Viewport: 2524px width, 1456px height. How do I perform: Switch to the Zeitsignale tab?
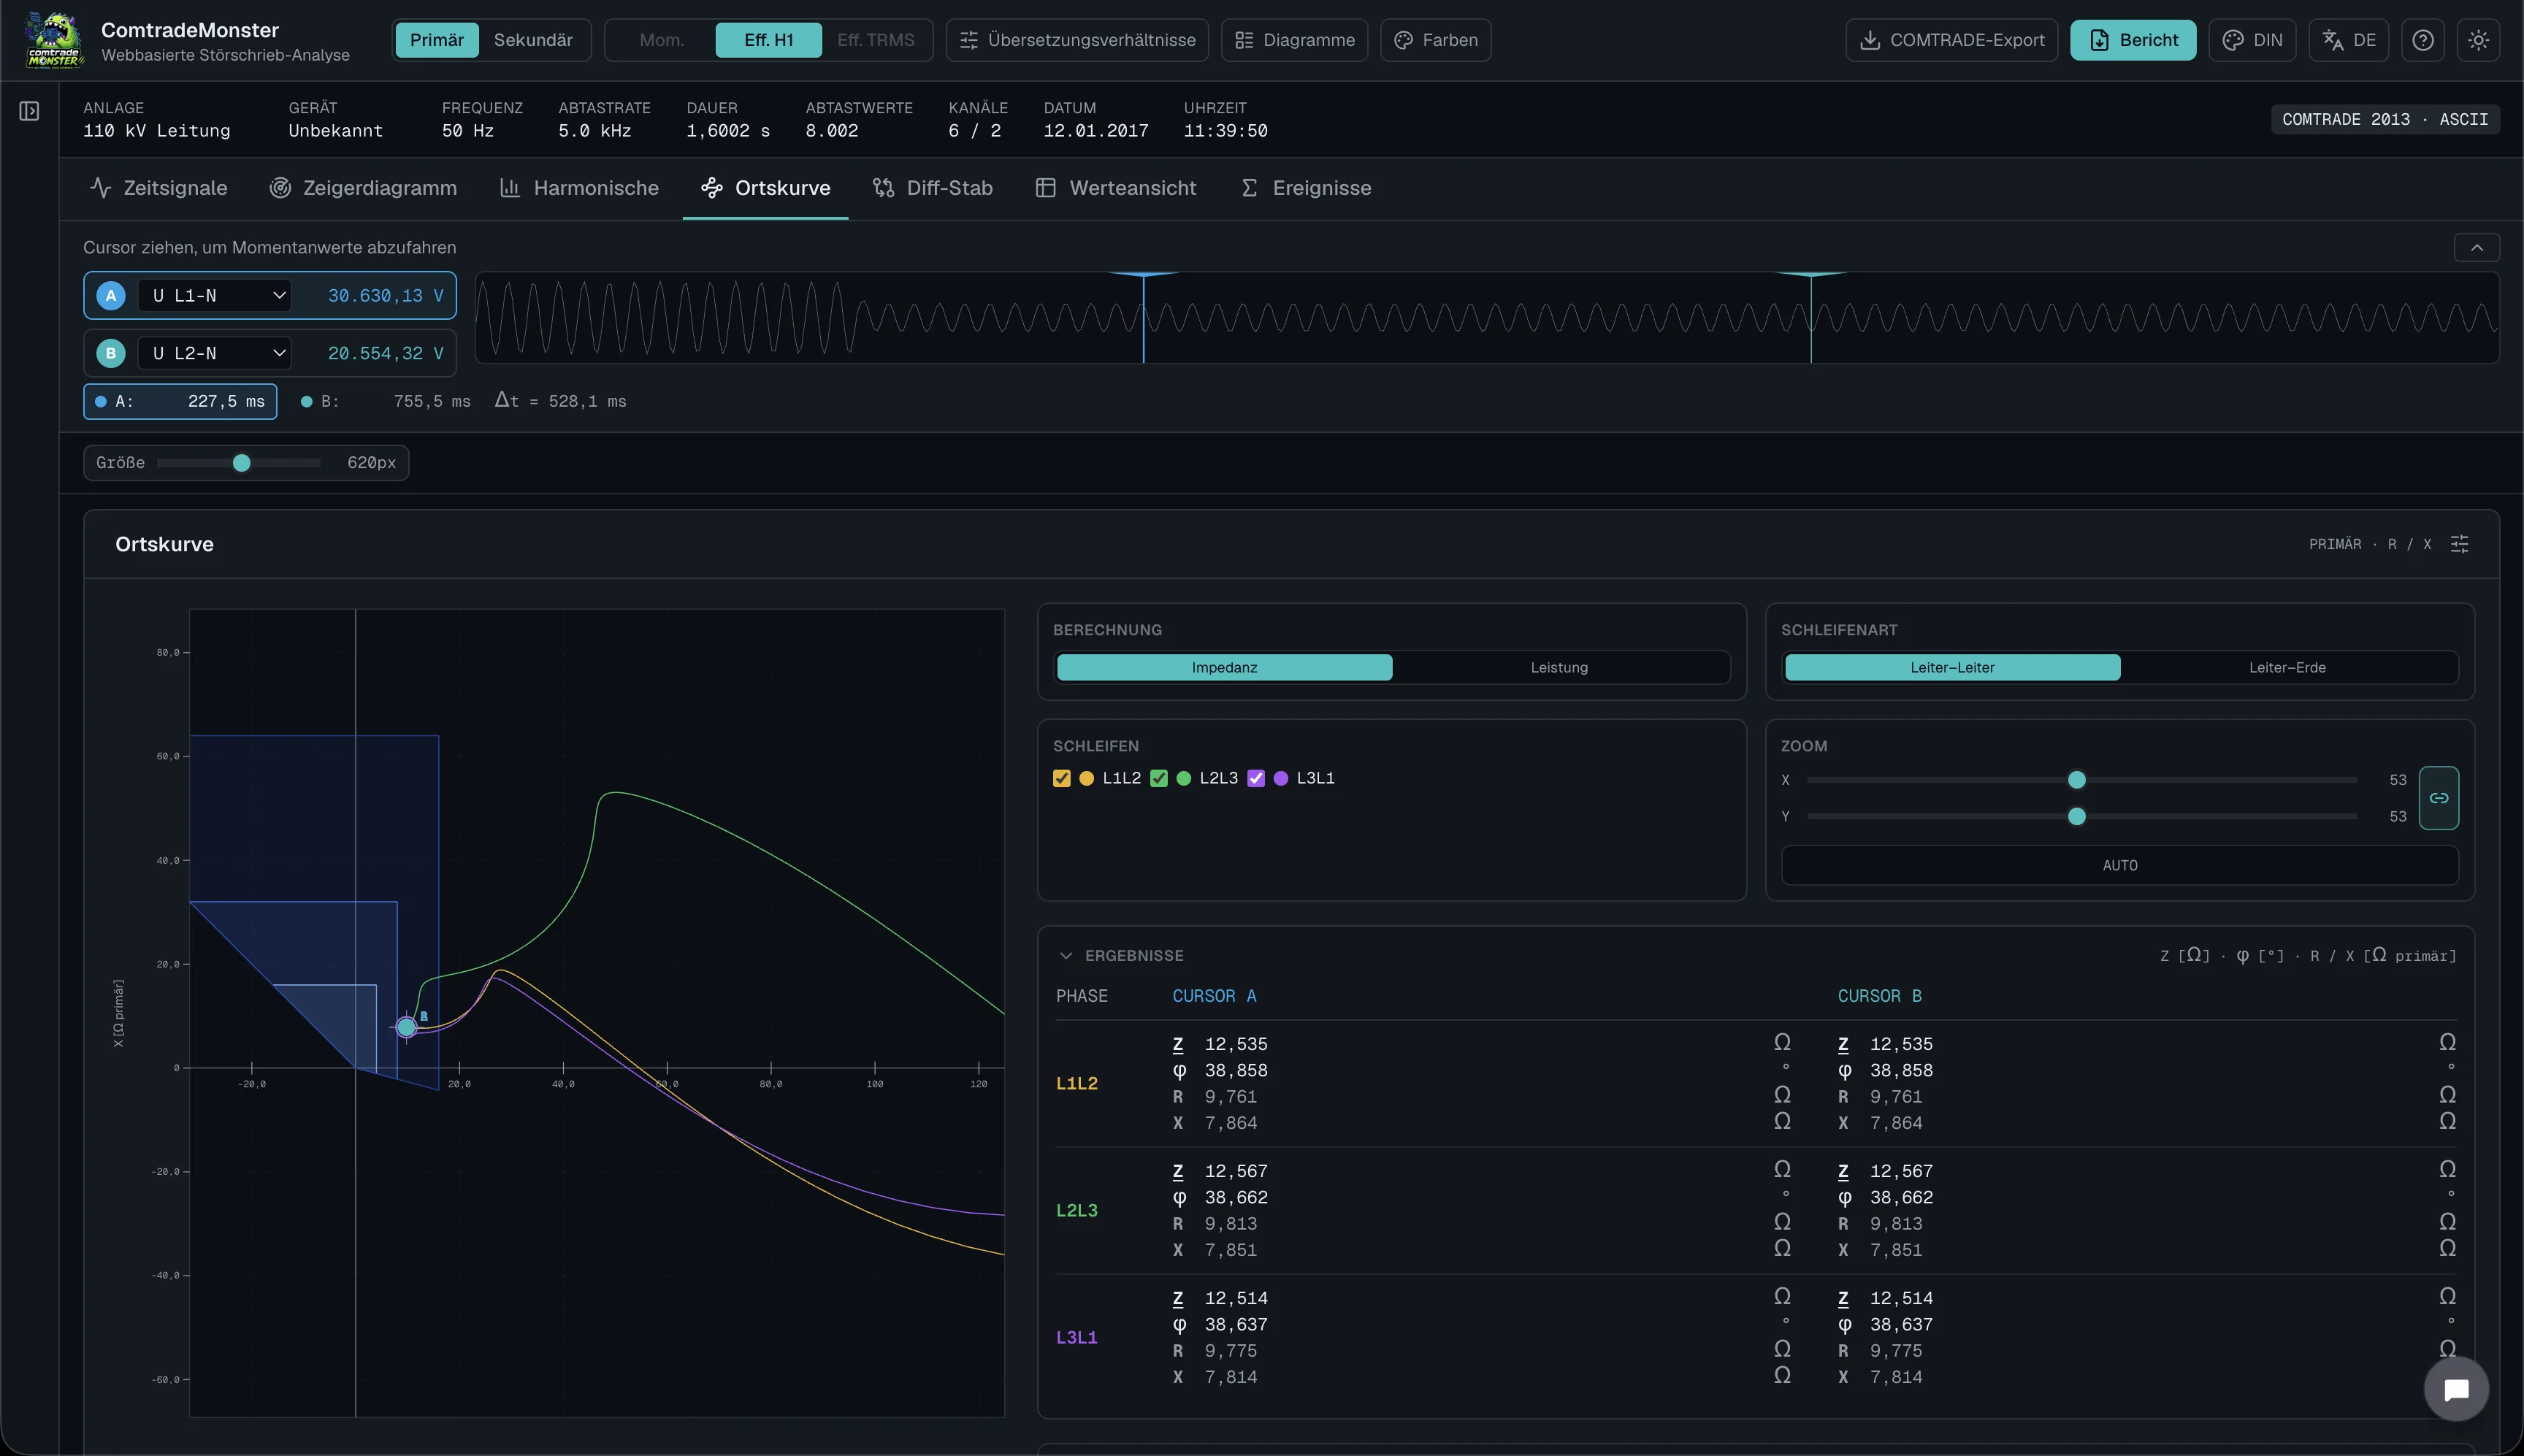(x=159, y=188)
